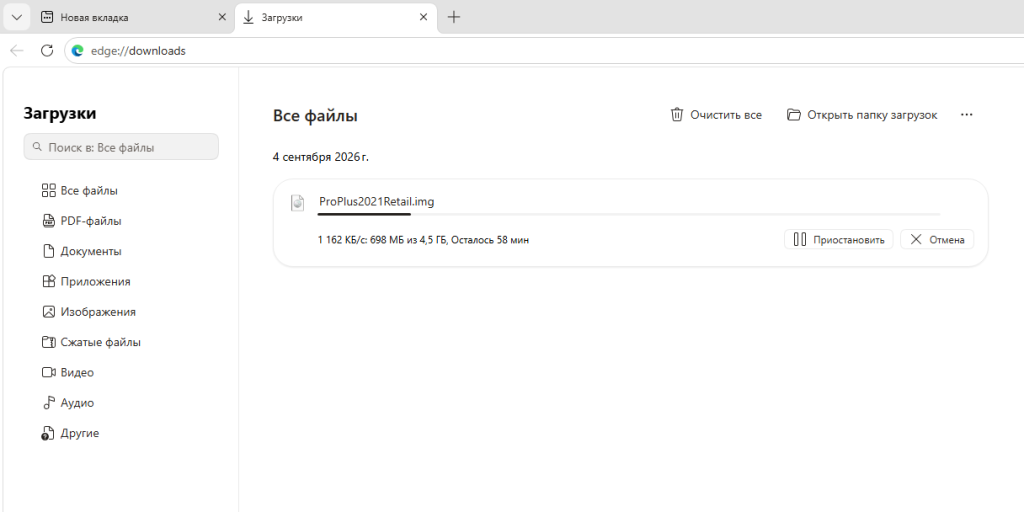The image size is (1024, 512).
Task: Click the trash can icon
Action: click(x=677, y=115)
